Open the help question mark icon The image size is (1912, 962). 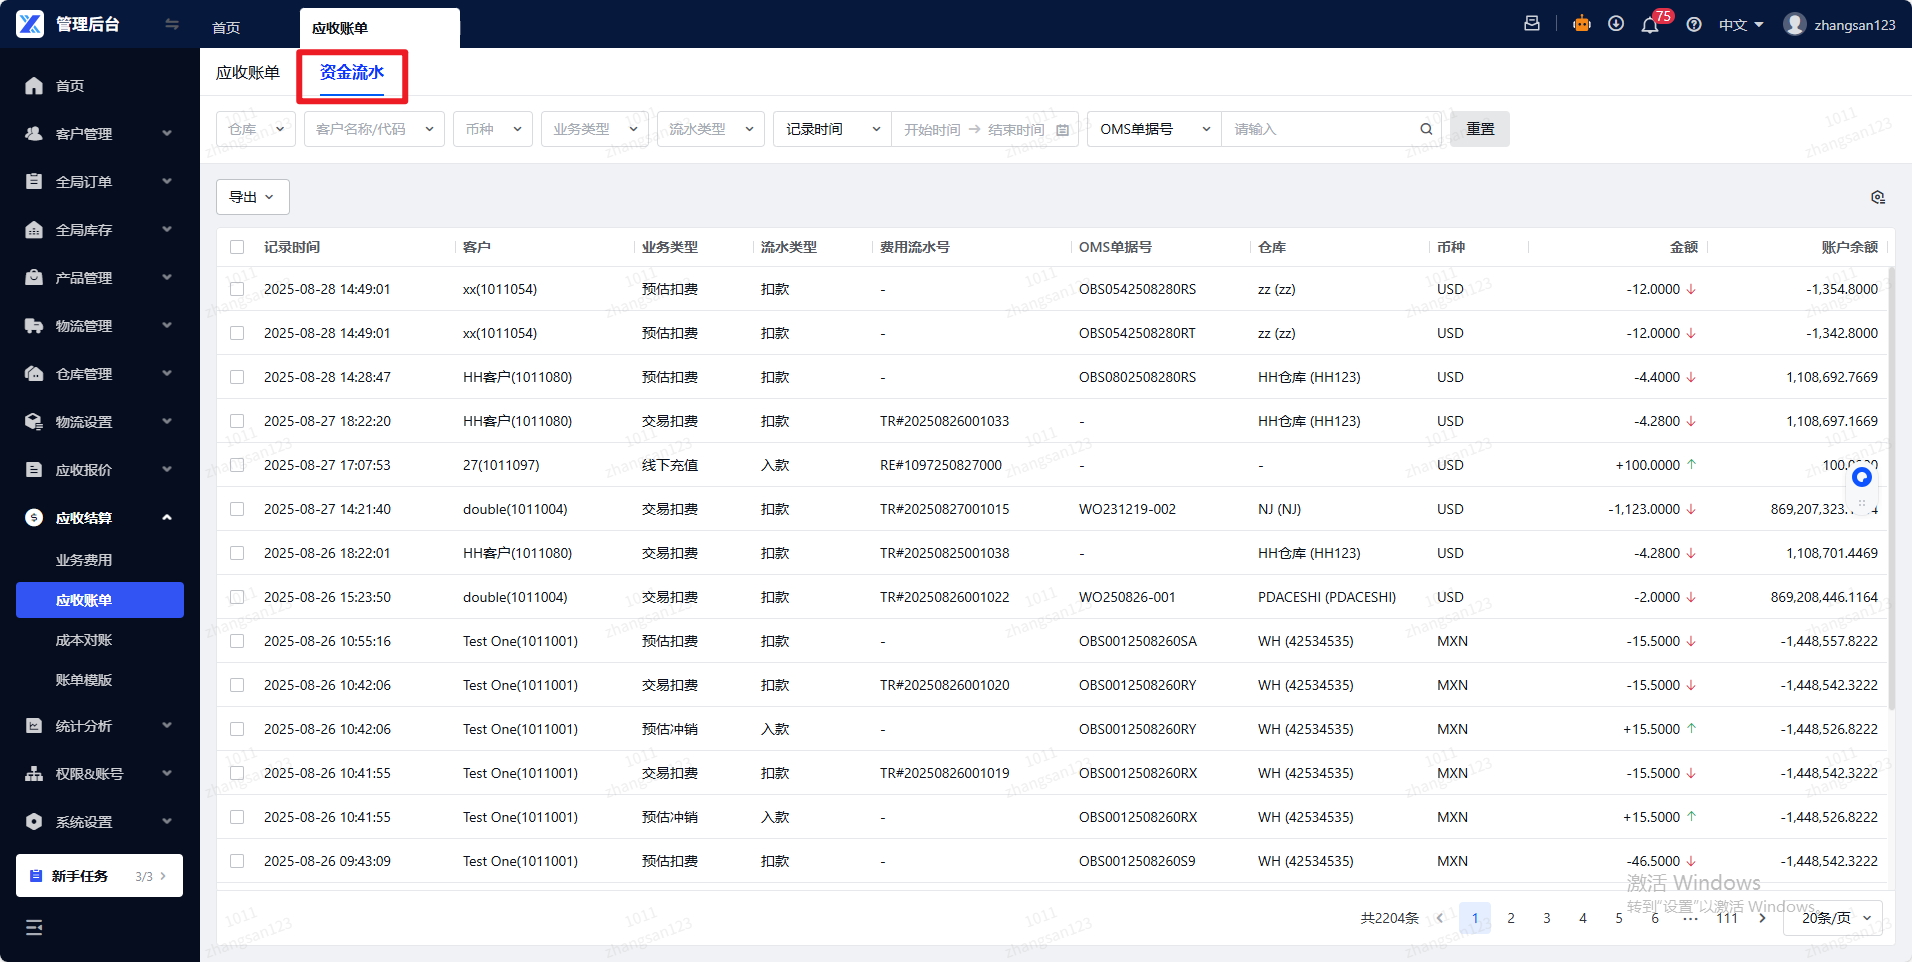[x=1694, y=25]
